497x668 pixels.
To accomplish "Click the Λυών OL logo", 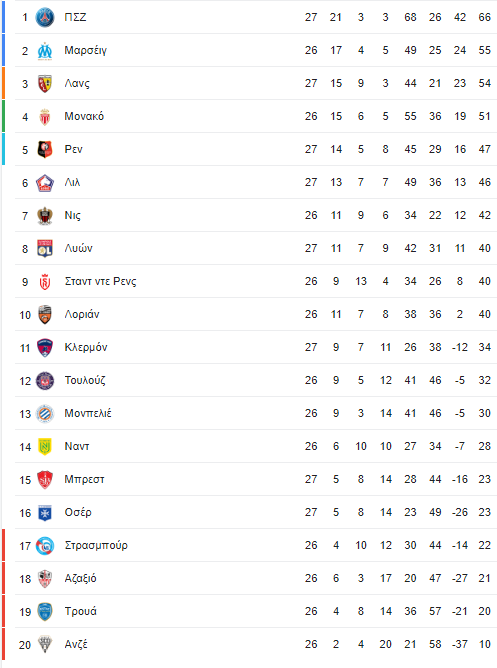I will click(x=45, y=249).
